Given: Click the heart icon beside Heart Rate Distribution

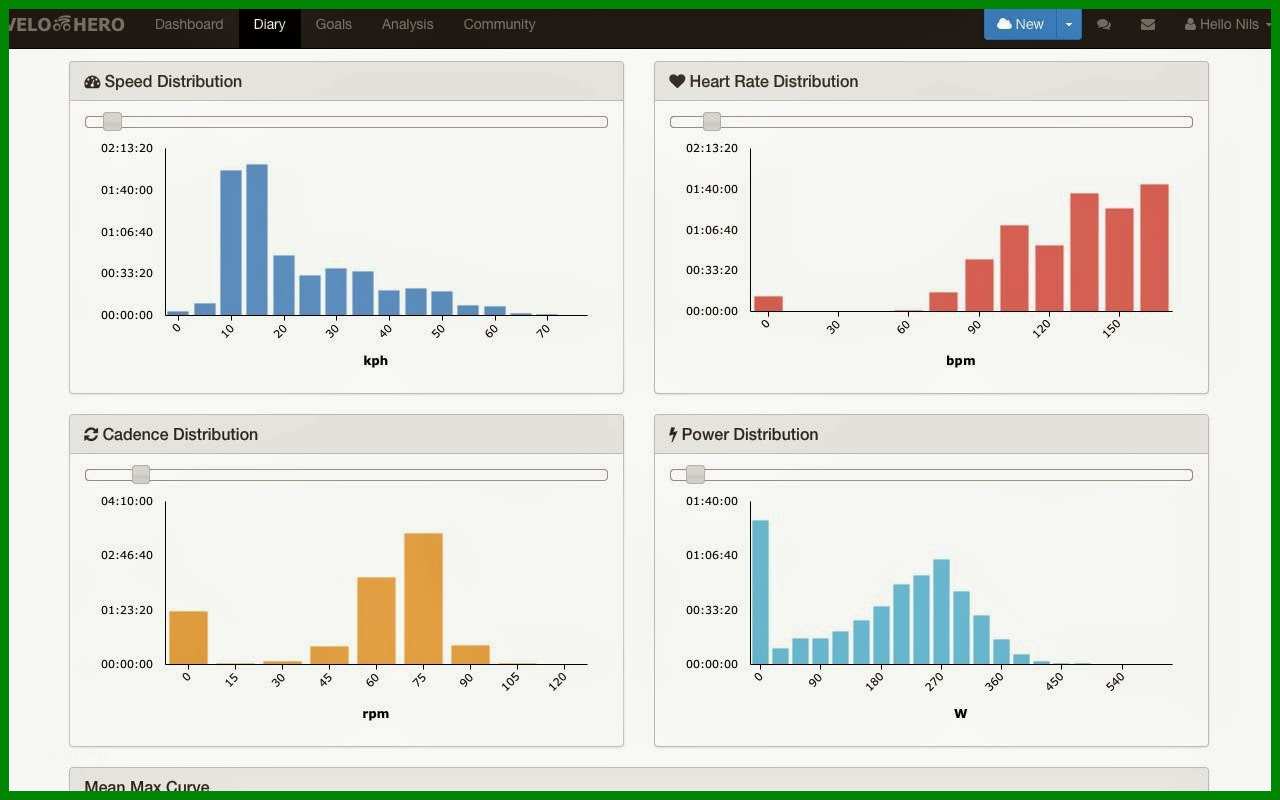Looking at the screenshot, I should pos(677,82).
